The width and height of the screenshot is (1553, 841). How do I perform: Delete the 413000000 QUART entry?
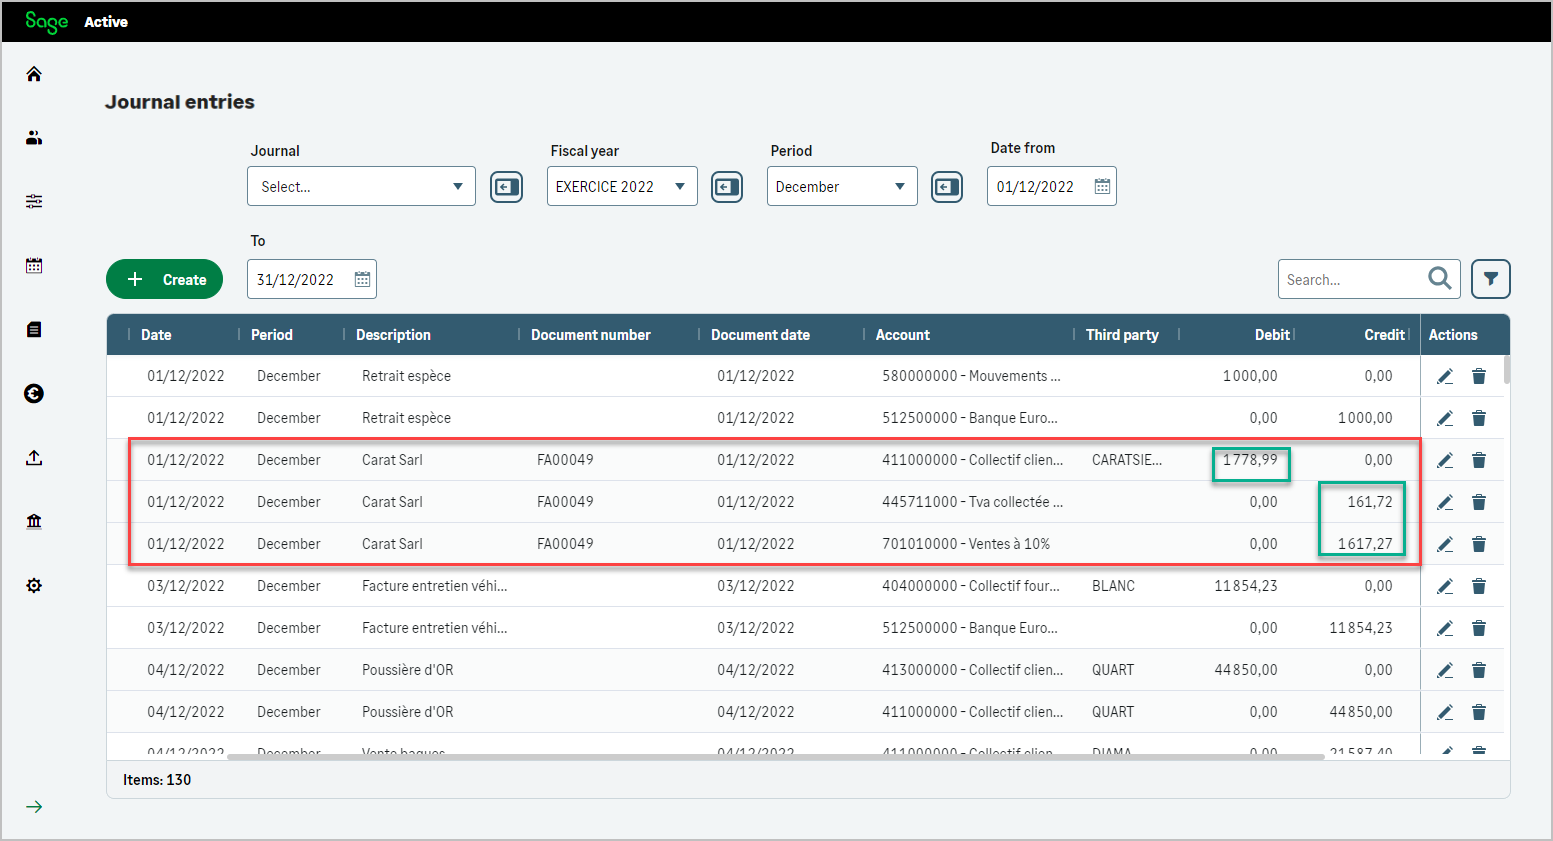pos(1479,670)
